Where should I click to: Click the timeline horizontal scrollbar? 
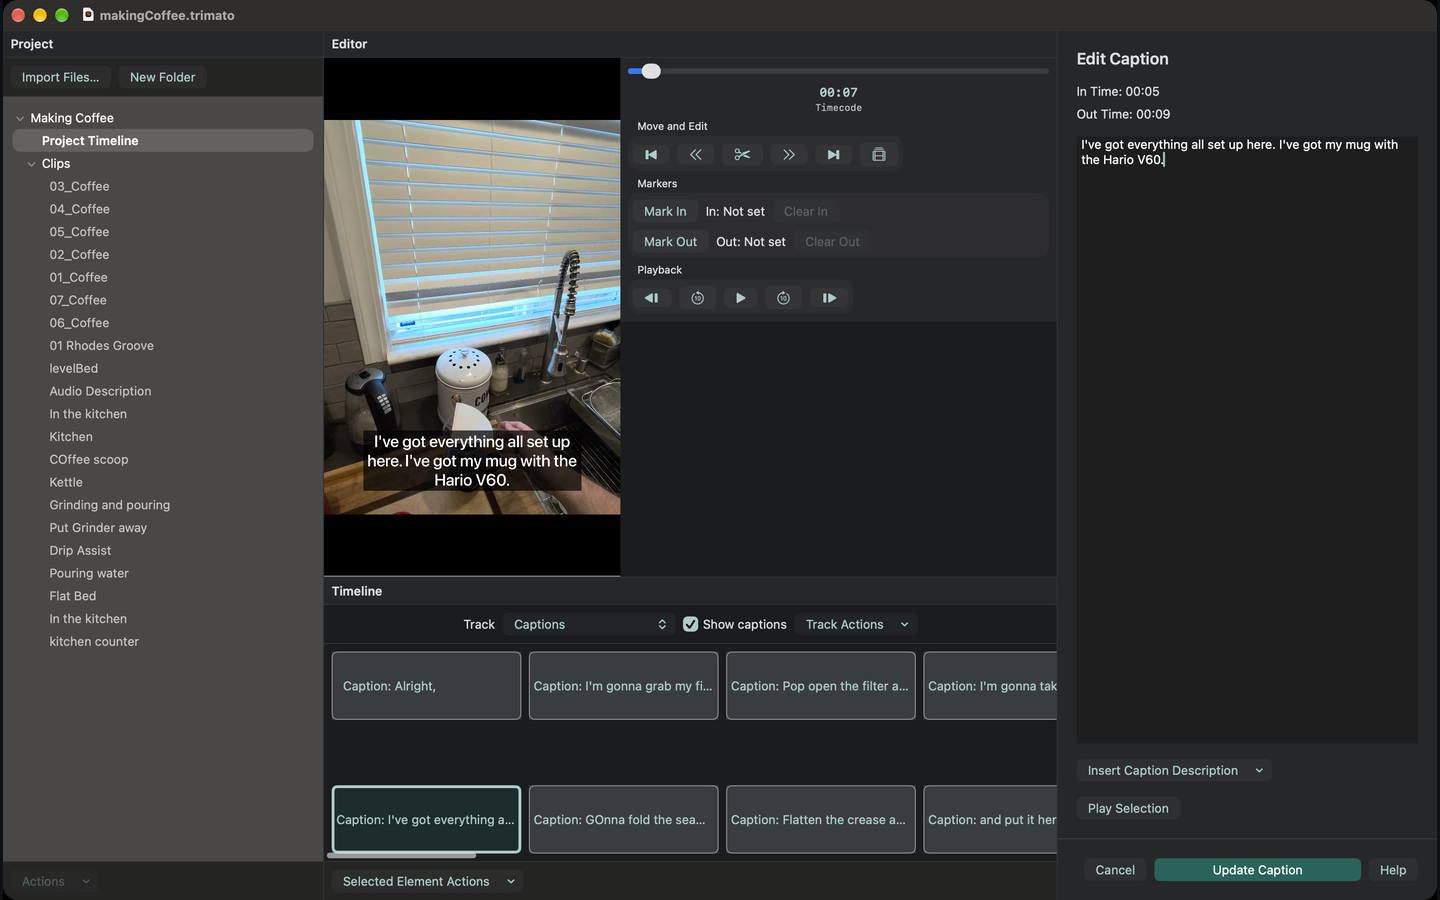pos(401,856)
